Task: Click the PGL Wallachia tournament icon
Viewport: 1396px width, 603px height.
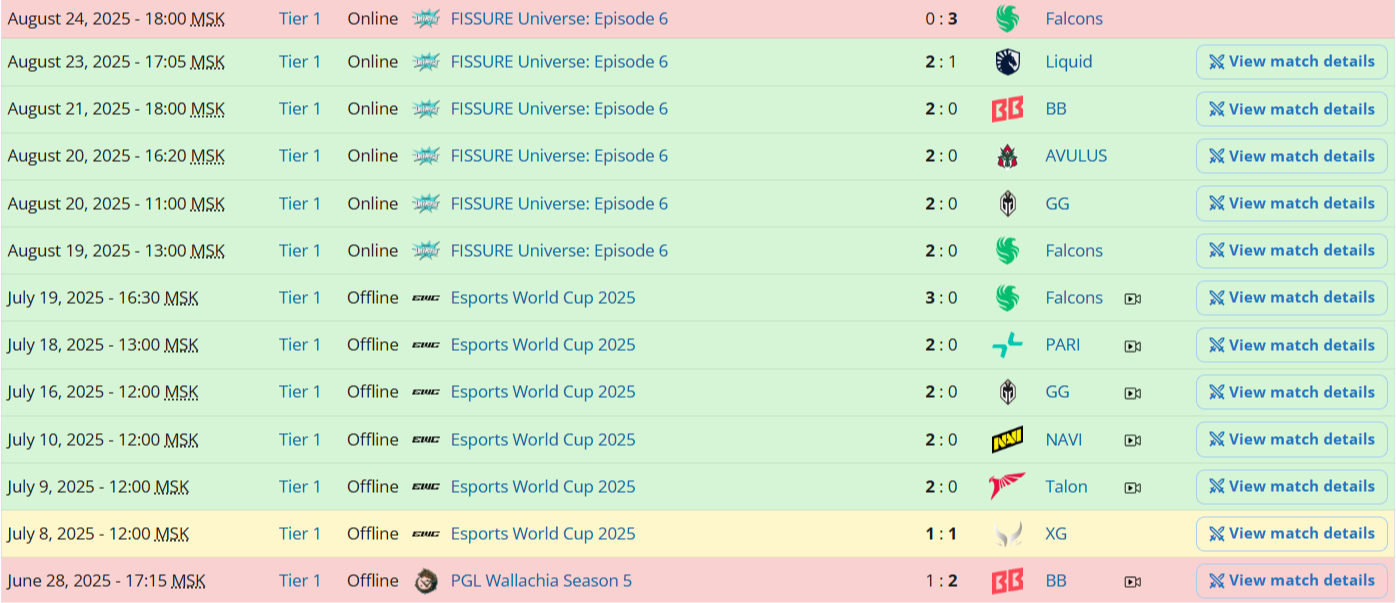Action: (x=426, y=581)
